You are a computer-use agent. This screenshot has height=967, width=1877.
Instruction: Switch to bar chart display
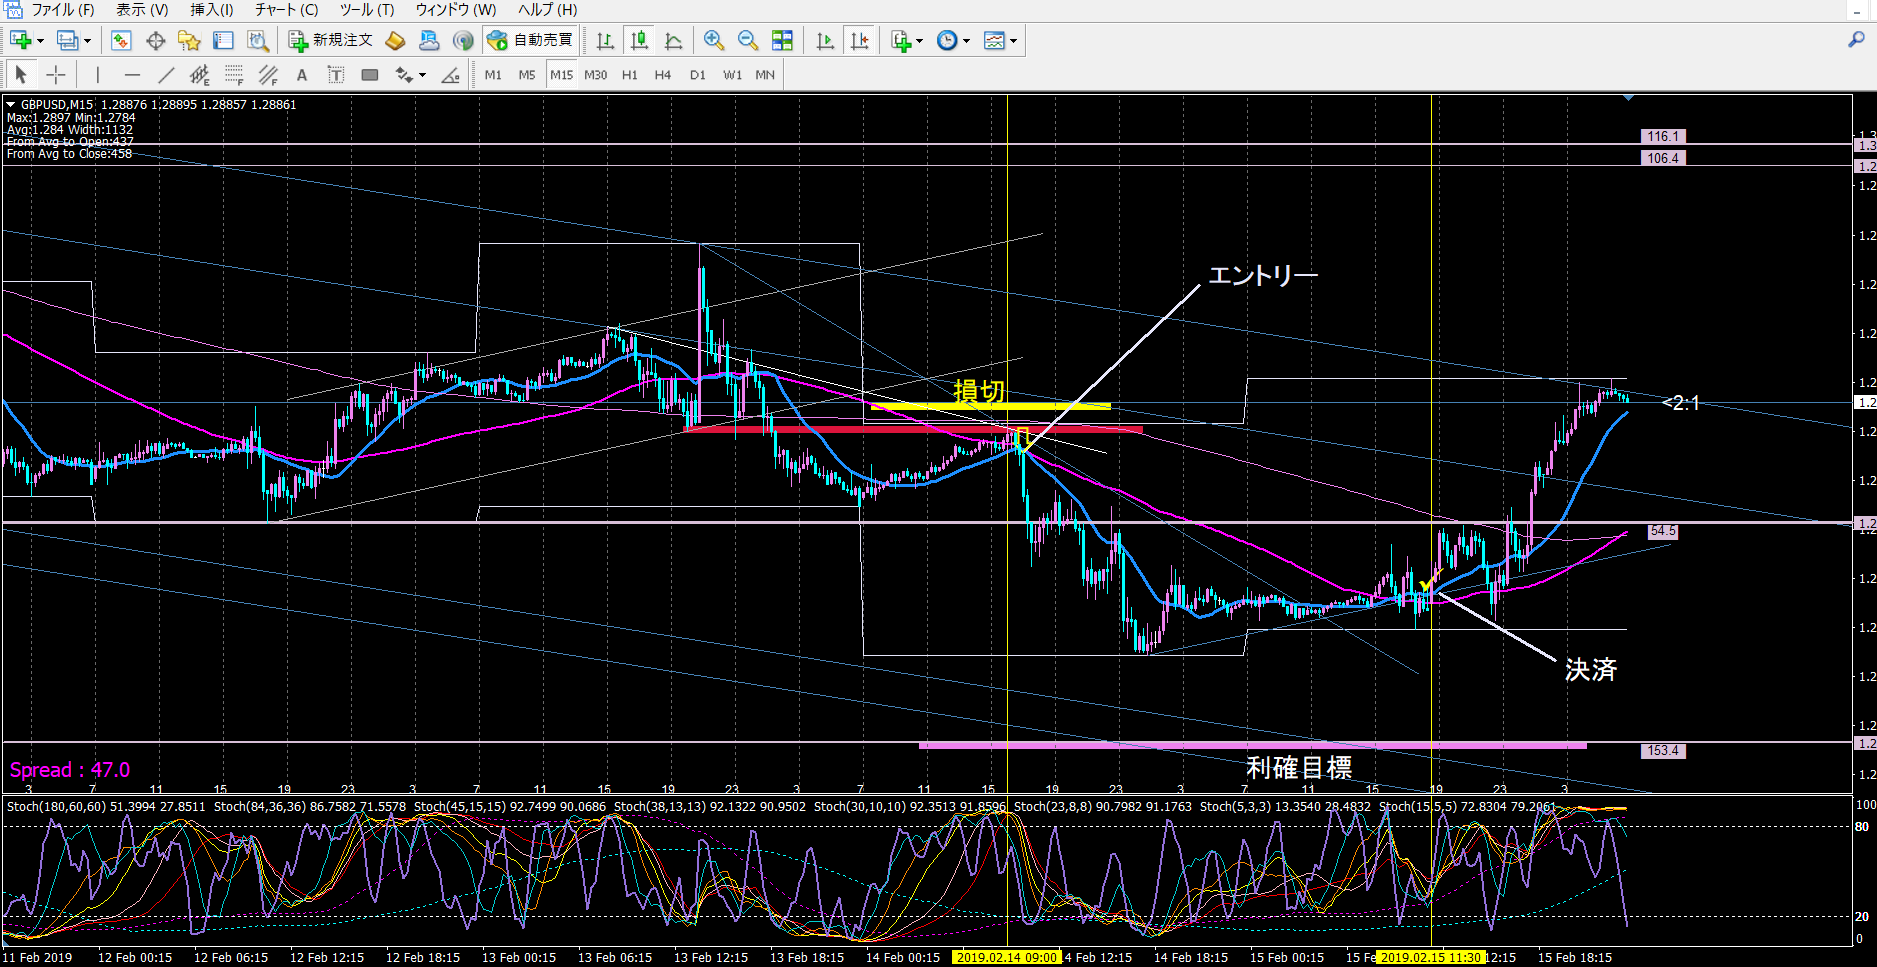605,40
